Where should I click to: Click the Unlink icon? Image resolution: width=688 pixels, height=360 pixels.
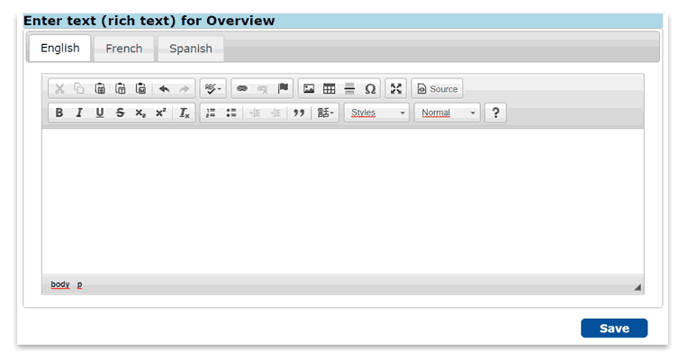pos(262,89)
